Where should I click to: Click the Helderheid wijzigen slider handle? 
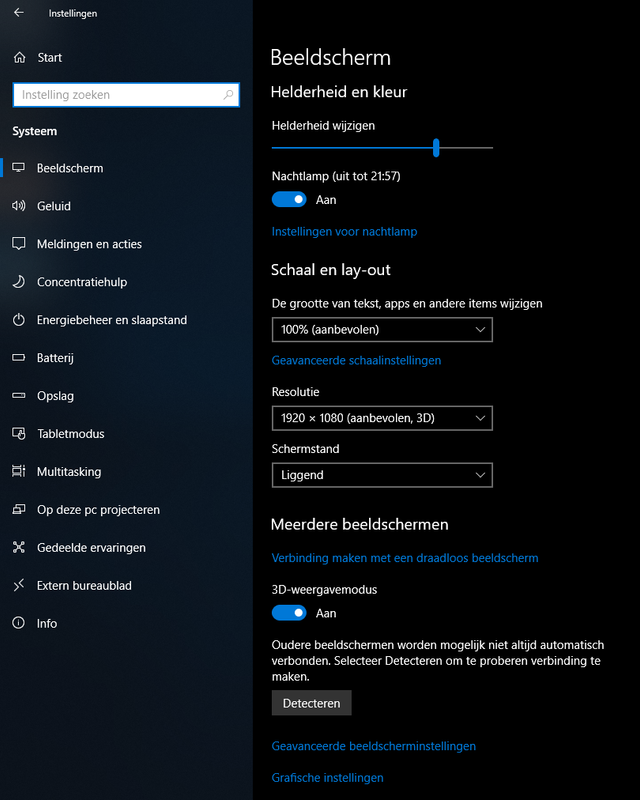coord(436,147)
